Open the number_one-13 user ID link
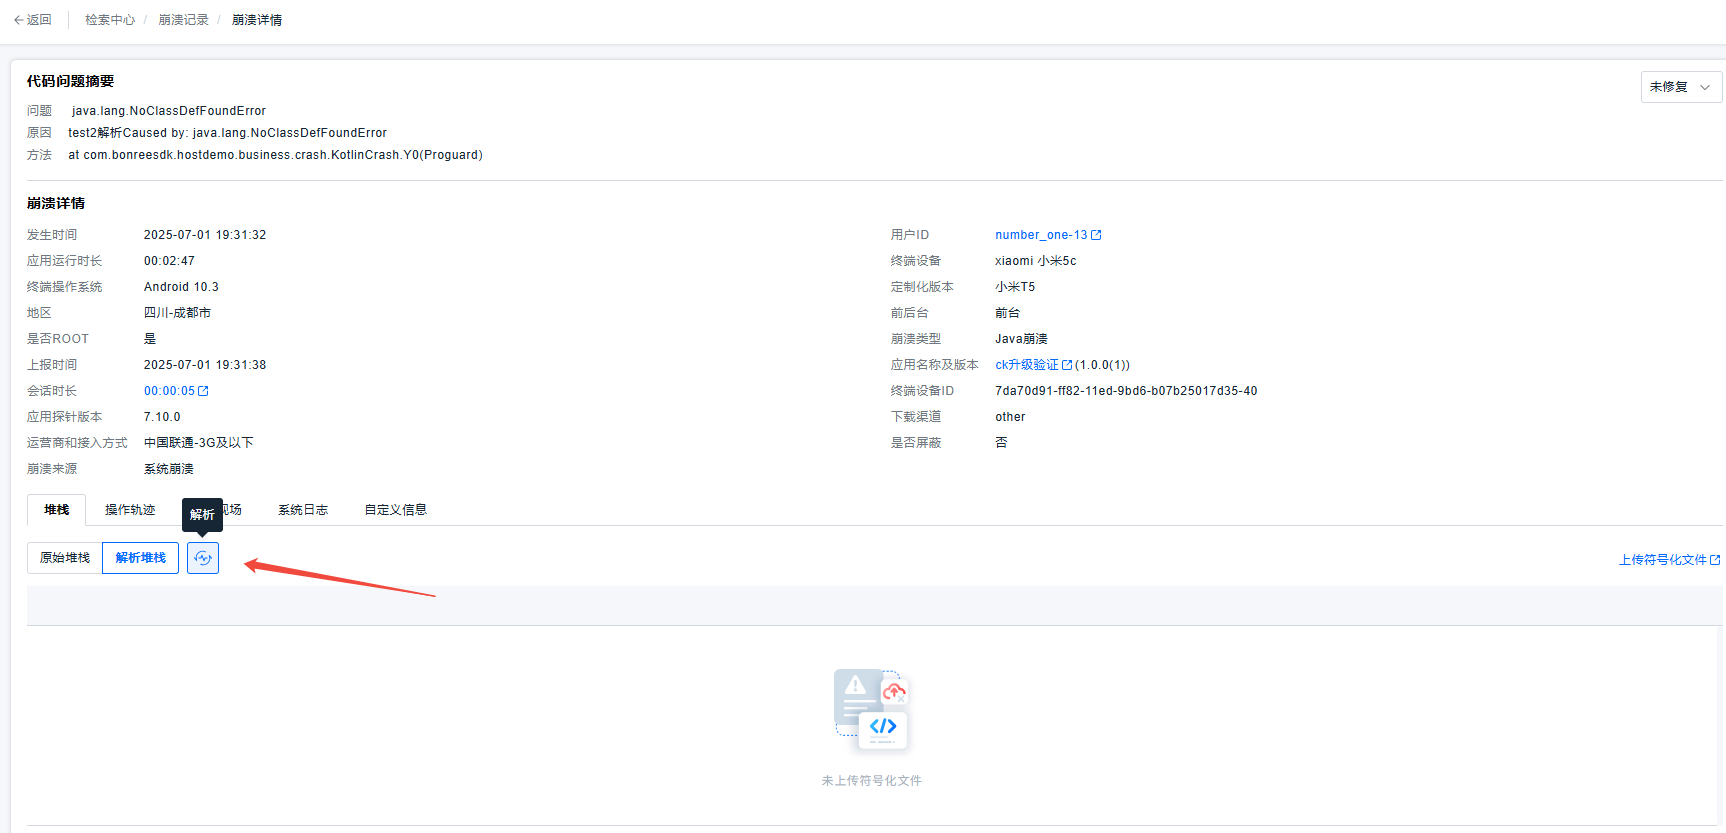Screen dimensions: 1726x833 click(1040, 235)
